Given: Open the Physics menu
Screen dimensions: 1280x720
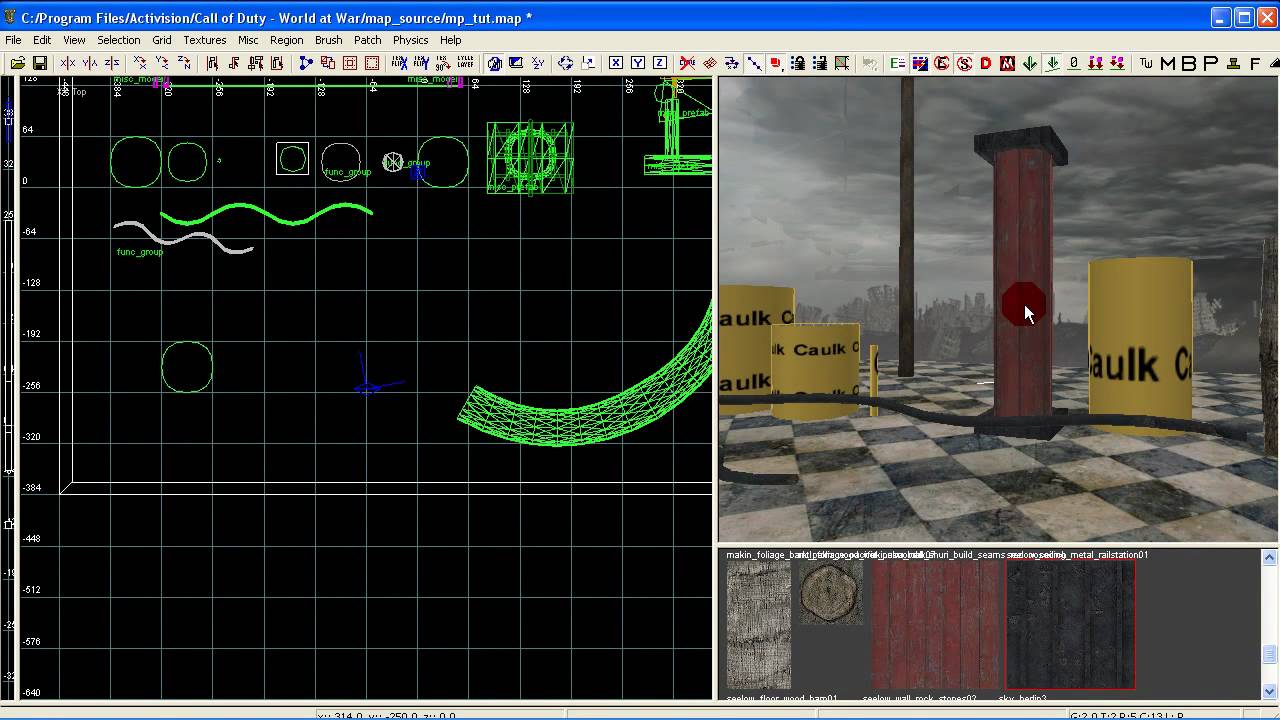Looking at the screenshot, I should (410, 40).
